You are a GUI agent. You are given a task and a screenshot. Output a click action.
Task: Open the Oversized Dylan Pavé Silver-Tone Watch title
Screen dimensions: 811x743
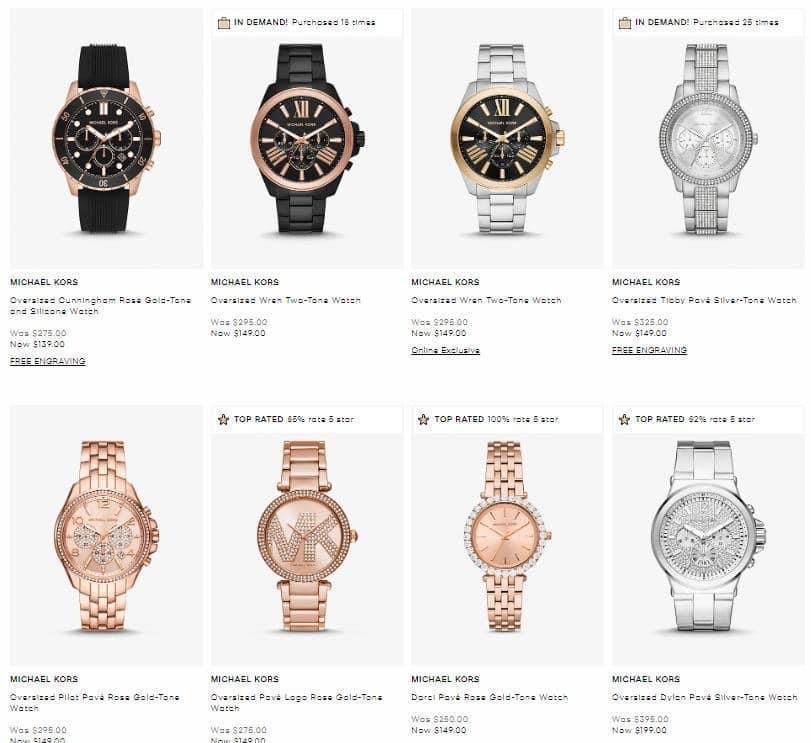point(704,697)
